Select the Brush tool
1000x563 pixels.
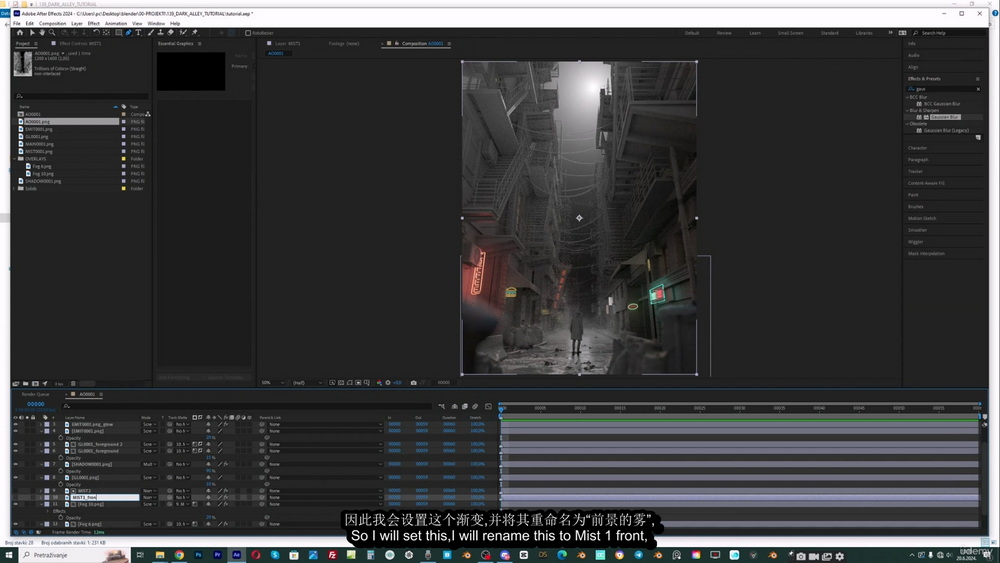151,33
